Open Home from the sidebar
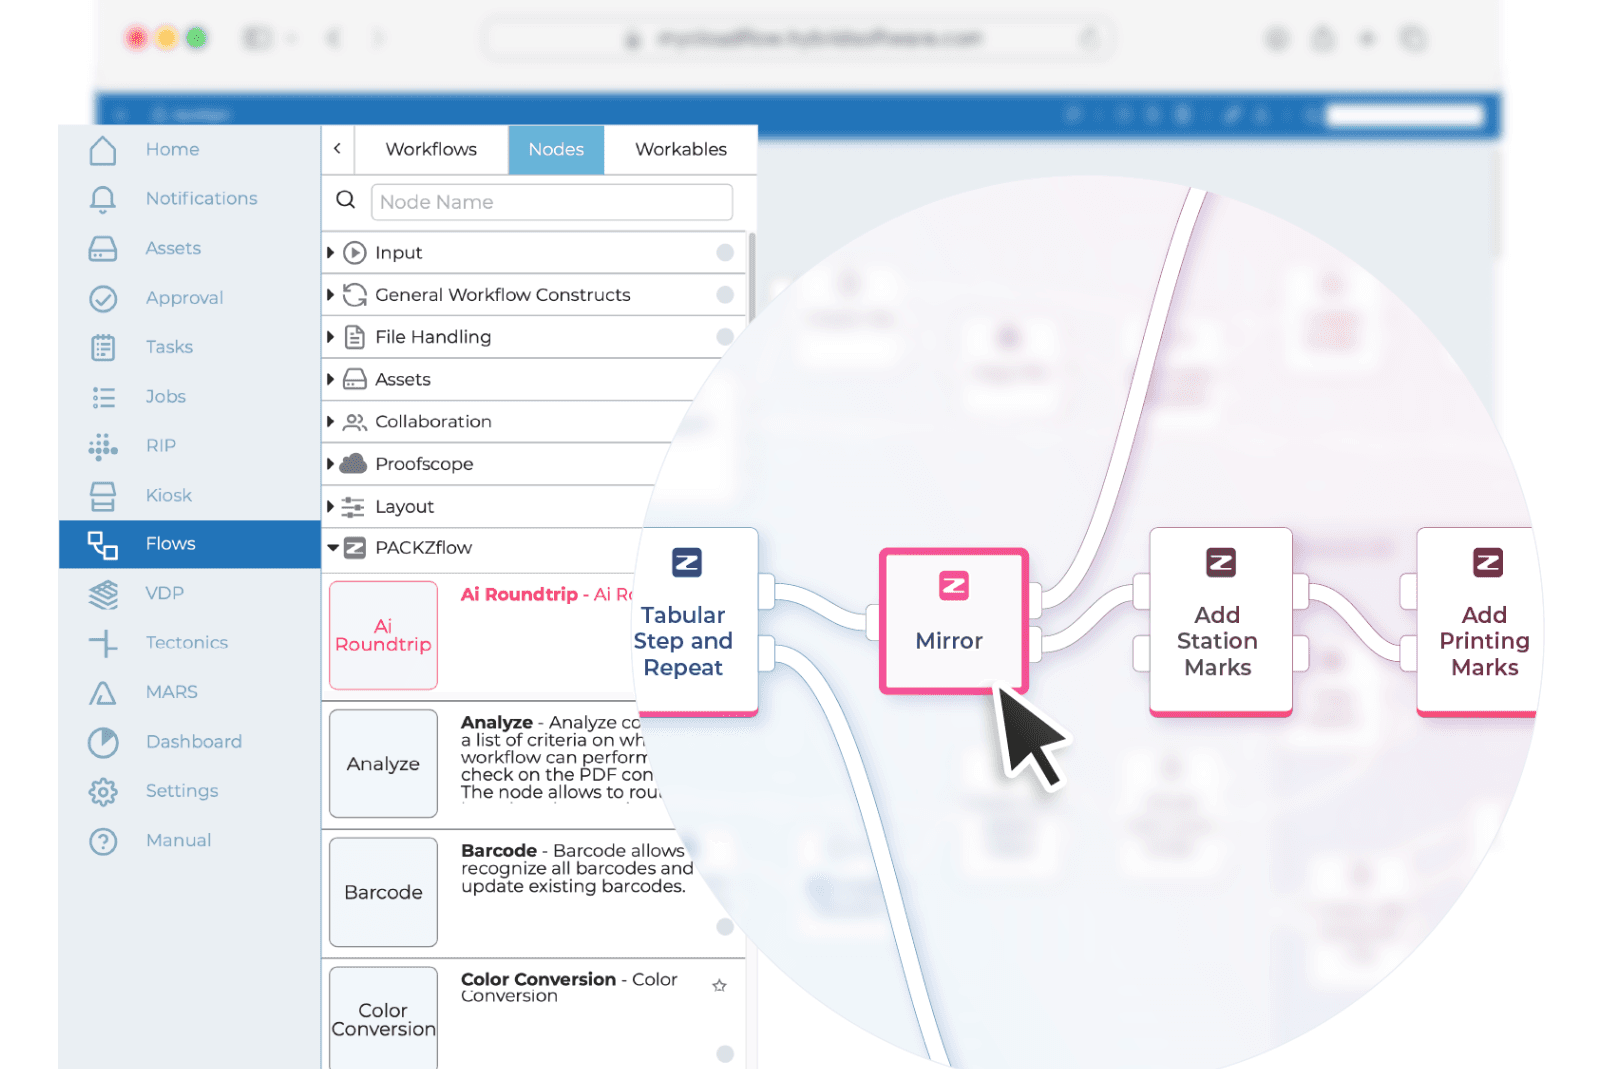This screenshot has height=1069, width=1601. click(x=172, y=149)
